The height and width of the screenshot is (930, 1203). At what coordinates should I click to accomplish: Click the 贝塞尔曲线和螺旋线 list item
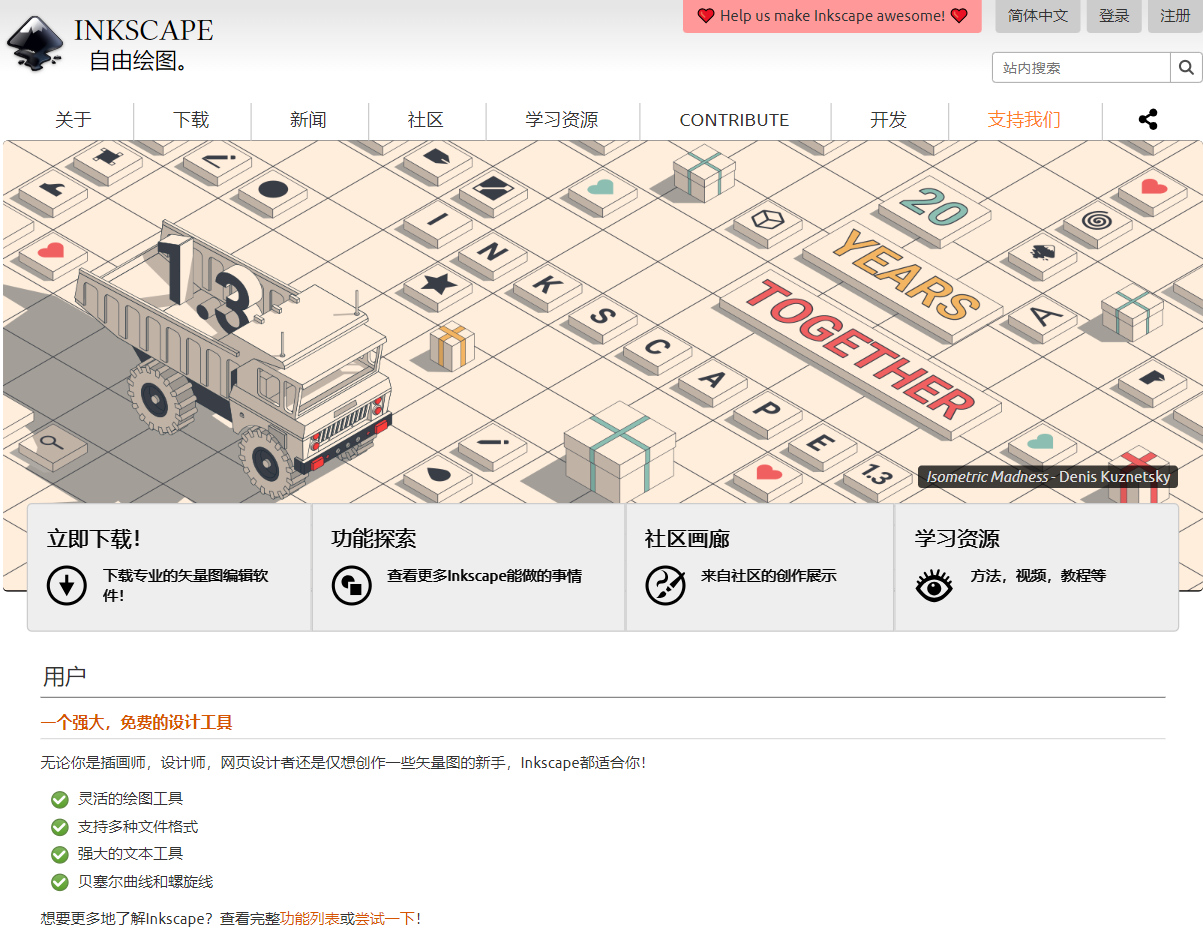(x=145, y=882)
